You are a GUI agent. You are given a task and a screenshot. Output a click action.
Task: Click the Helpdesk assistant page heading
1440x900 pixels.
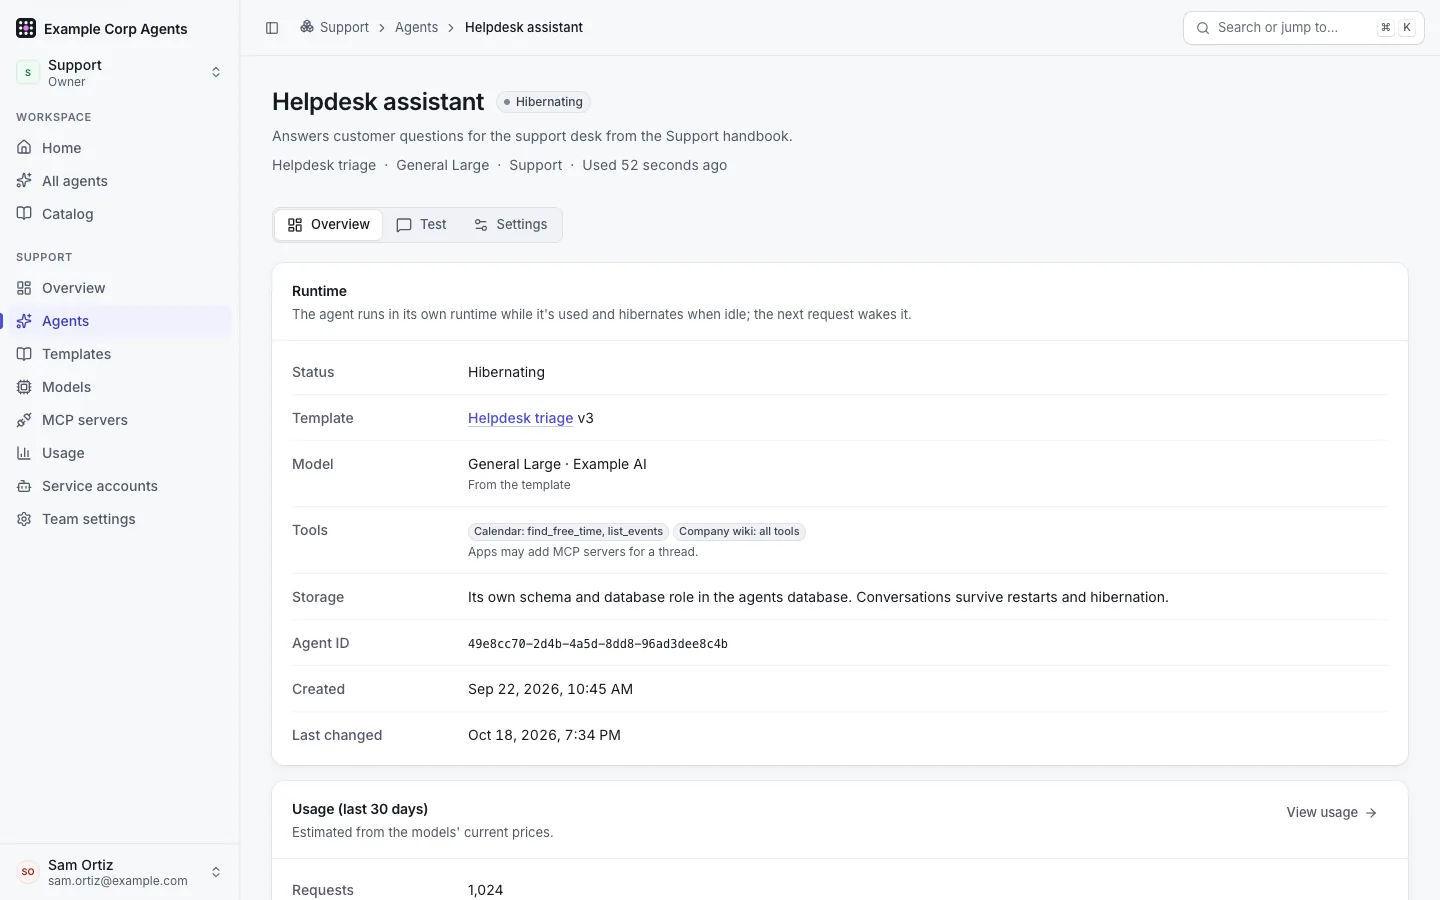point(378,102)
